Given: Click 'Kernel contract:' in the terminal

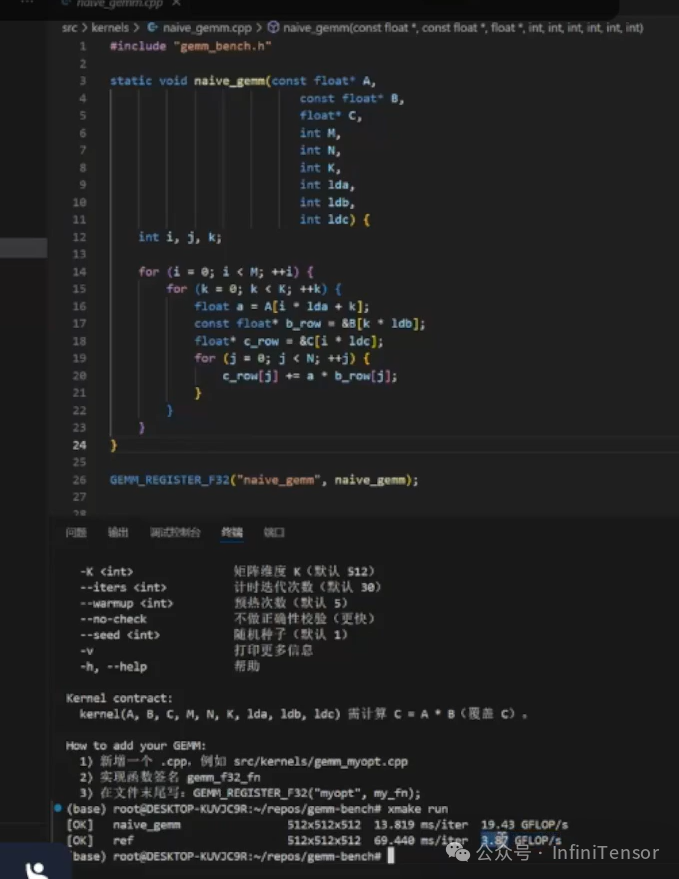Looking at the screenshot, I should coord(119,698).
